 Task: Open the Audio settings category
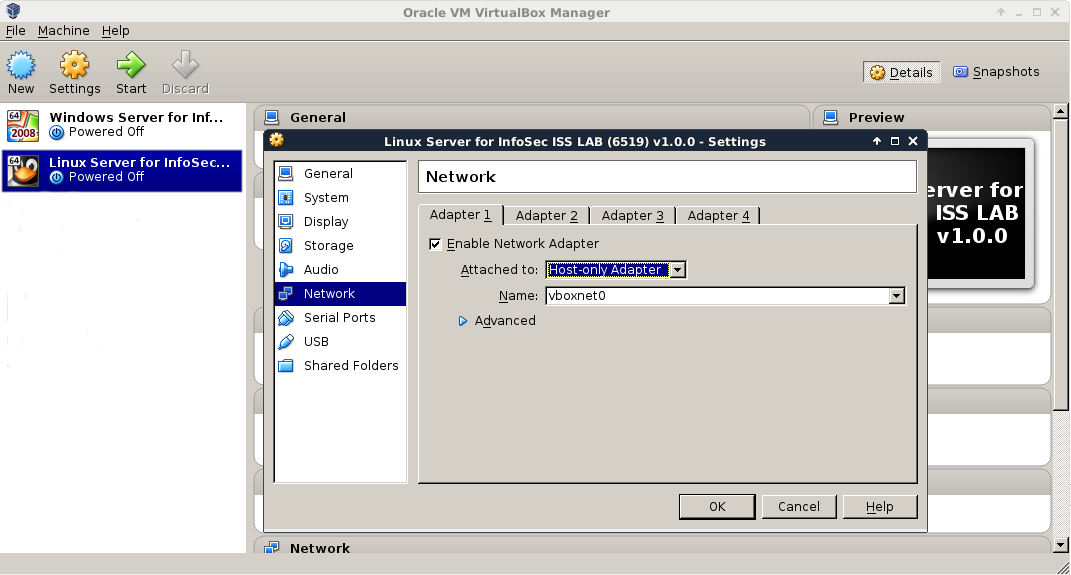340,269
